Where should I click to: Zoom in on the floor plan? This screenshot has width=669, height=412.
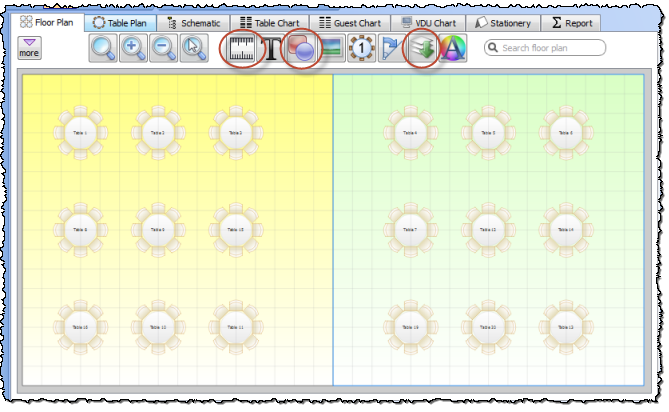pyautogui.click(x=133, y=48)
